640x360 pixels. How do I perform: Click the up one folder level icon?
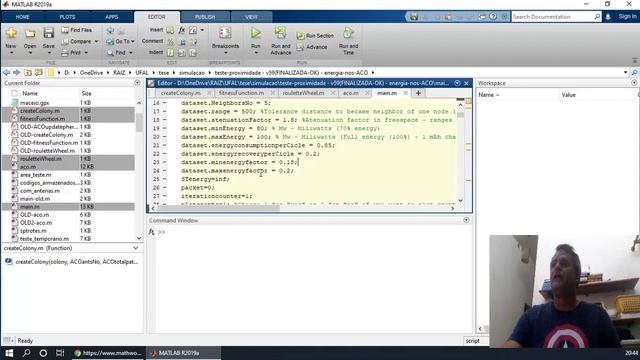pyautogui.click(x=28, y=73)
